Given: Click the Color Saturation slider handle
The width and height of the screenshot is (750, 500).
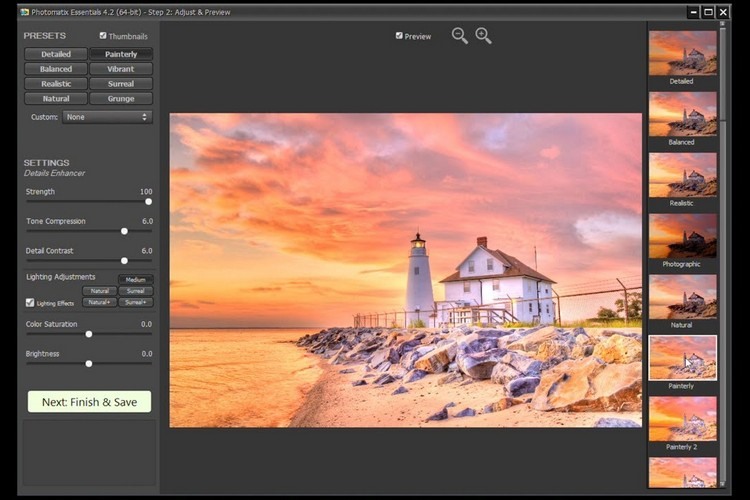Looking at the screenshot, I should pos(89,334).
